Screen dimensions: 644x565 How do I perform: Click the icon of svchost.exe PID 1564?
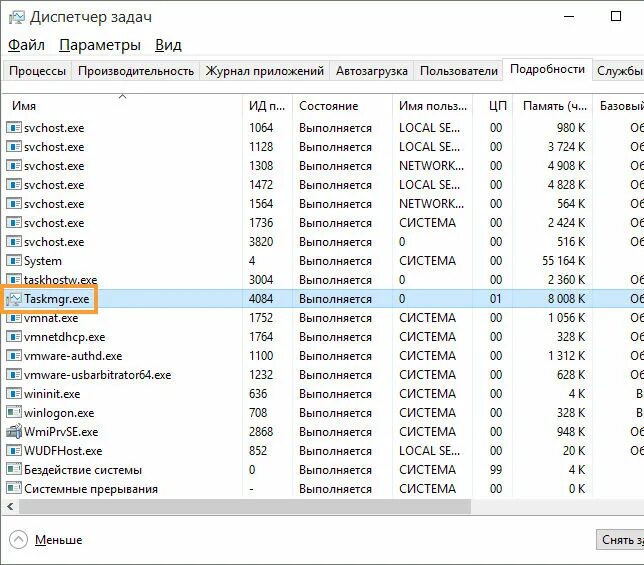14,204
